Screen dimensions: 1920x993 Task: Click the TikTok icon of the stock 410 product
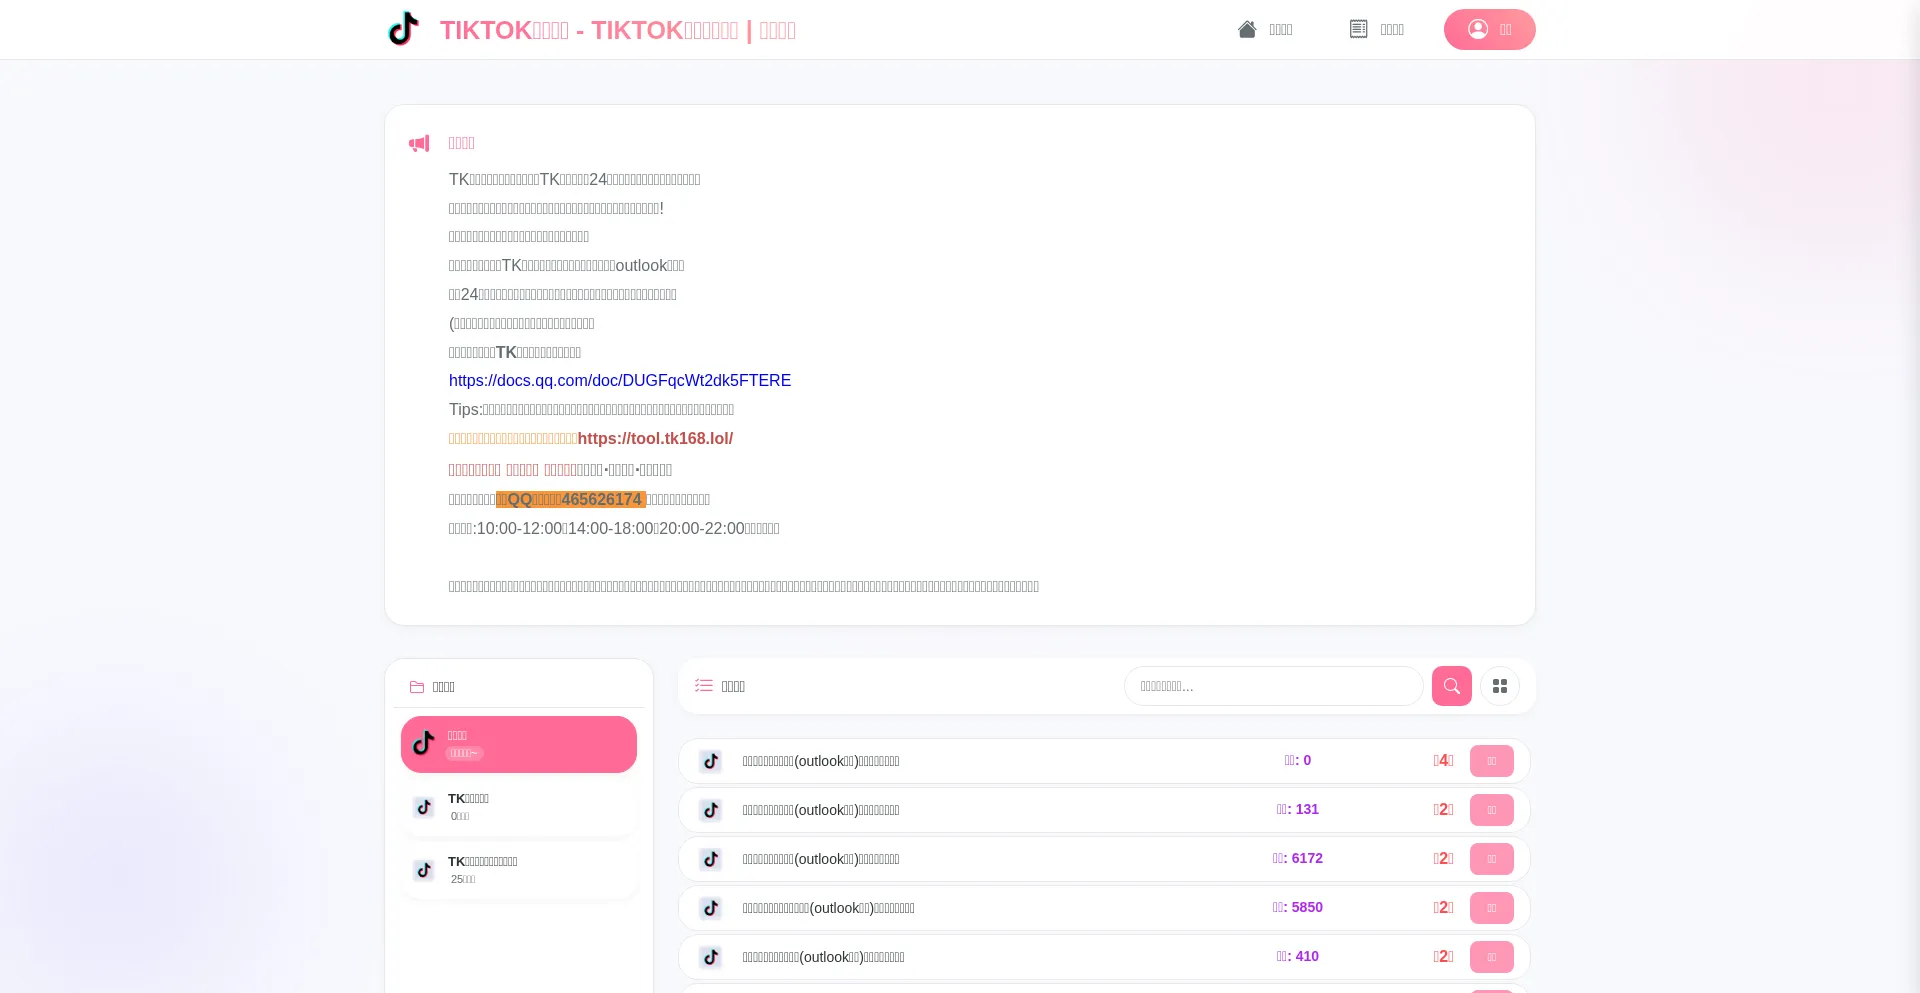[711, 957]
